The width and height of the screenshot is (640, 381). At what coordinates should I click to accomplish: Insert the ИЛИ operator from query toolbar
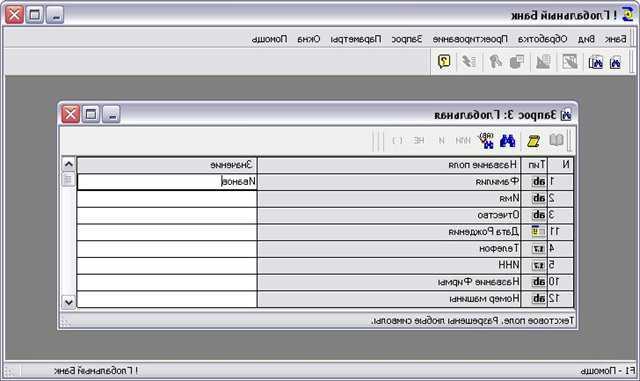coord(463,140)
